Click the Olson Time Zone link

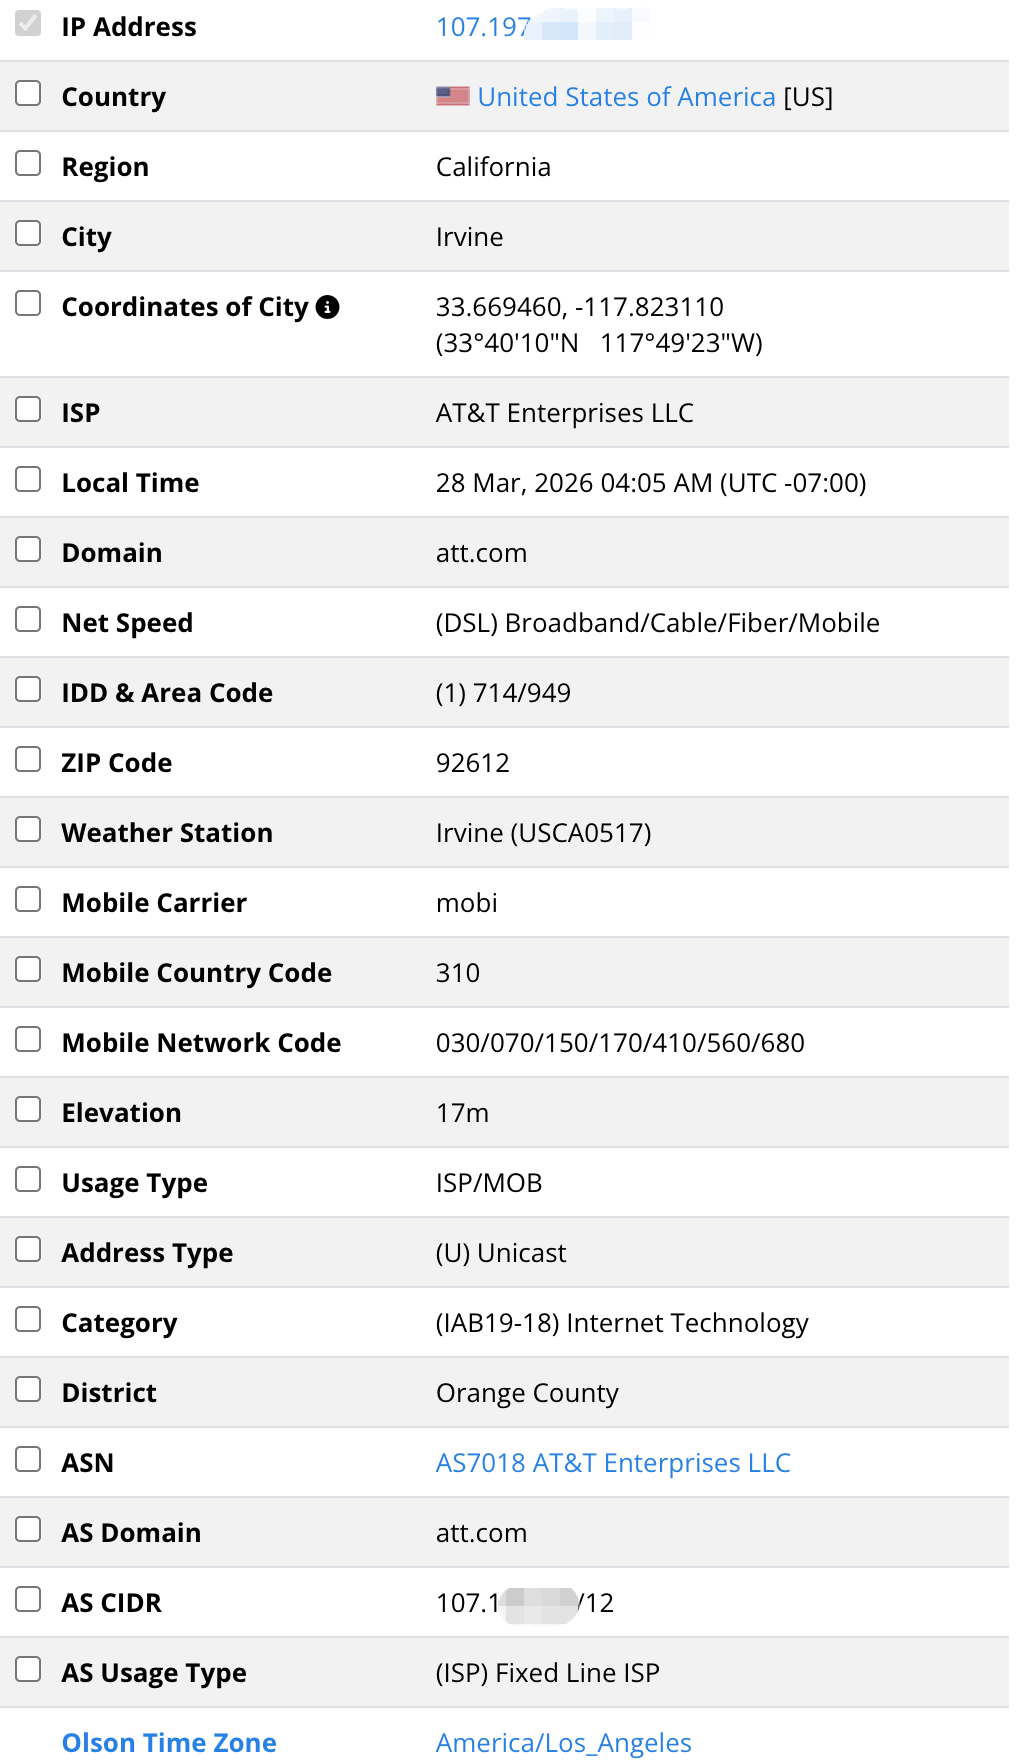click(x=168, y=1742)
